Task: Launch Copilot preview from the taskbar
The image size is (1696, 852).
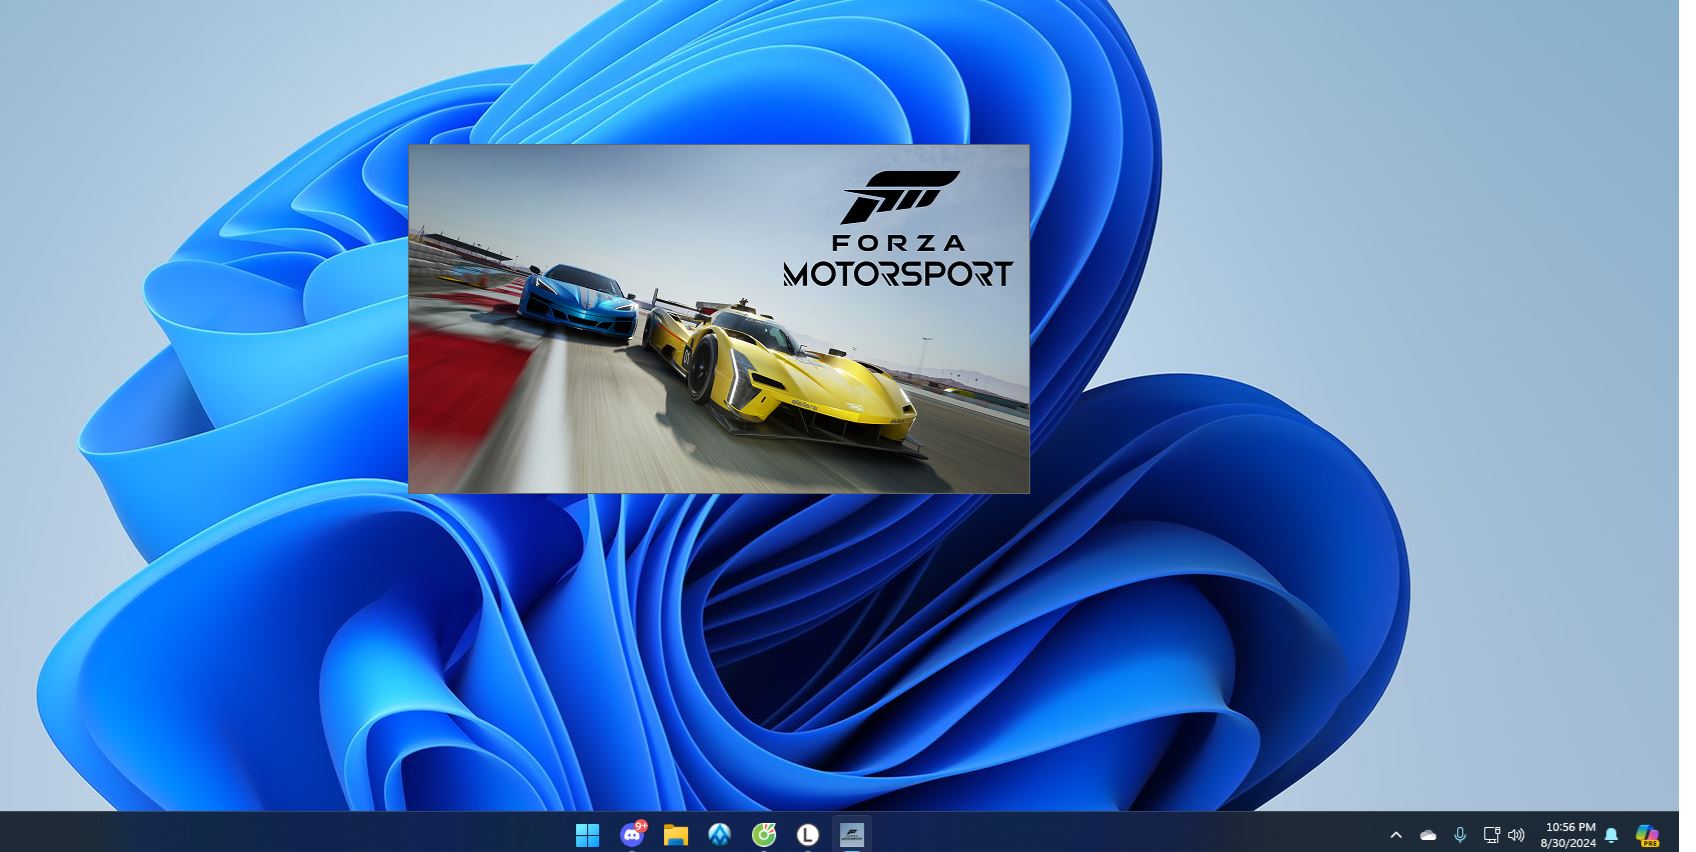Action: (x=1646, y=835)
